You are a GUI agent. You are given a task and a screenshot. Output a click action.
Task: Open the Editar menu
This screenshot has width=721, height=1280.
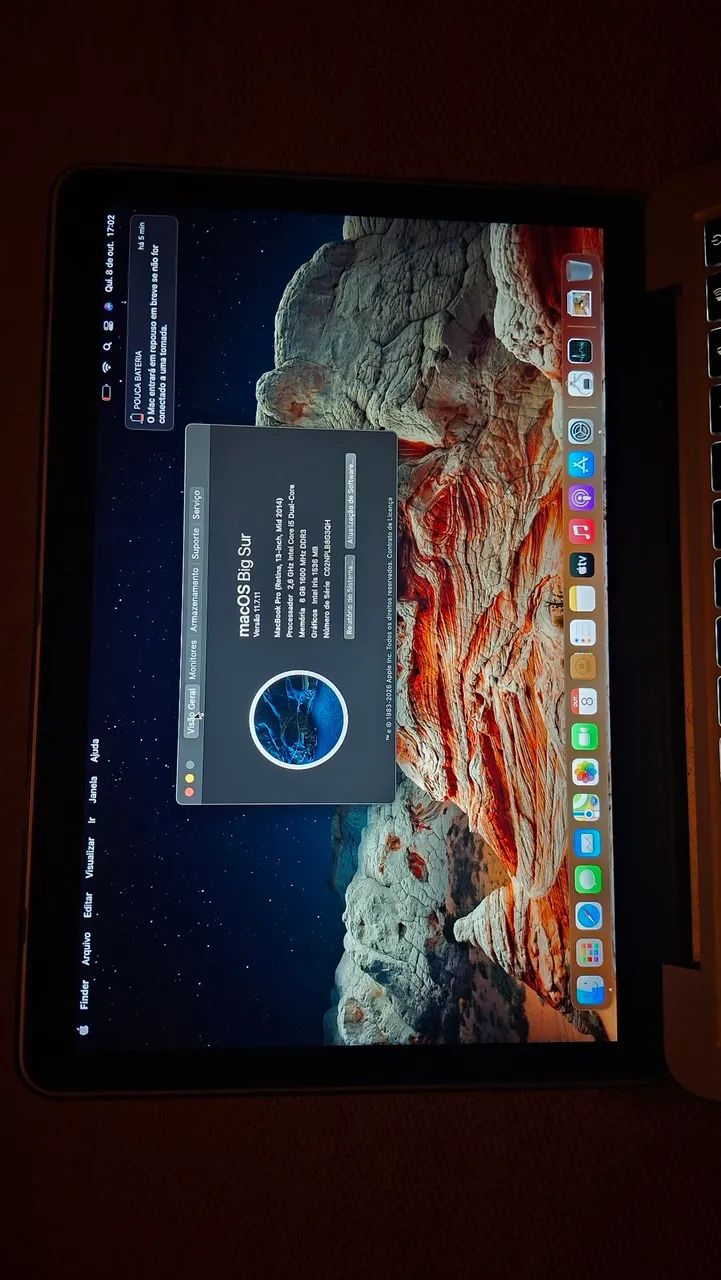pos(87,904)
